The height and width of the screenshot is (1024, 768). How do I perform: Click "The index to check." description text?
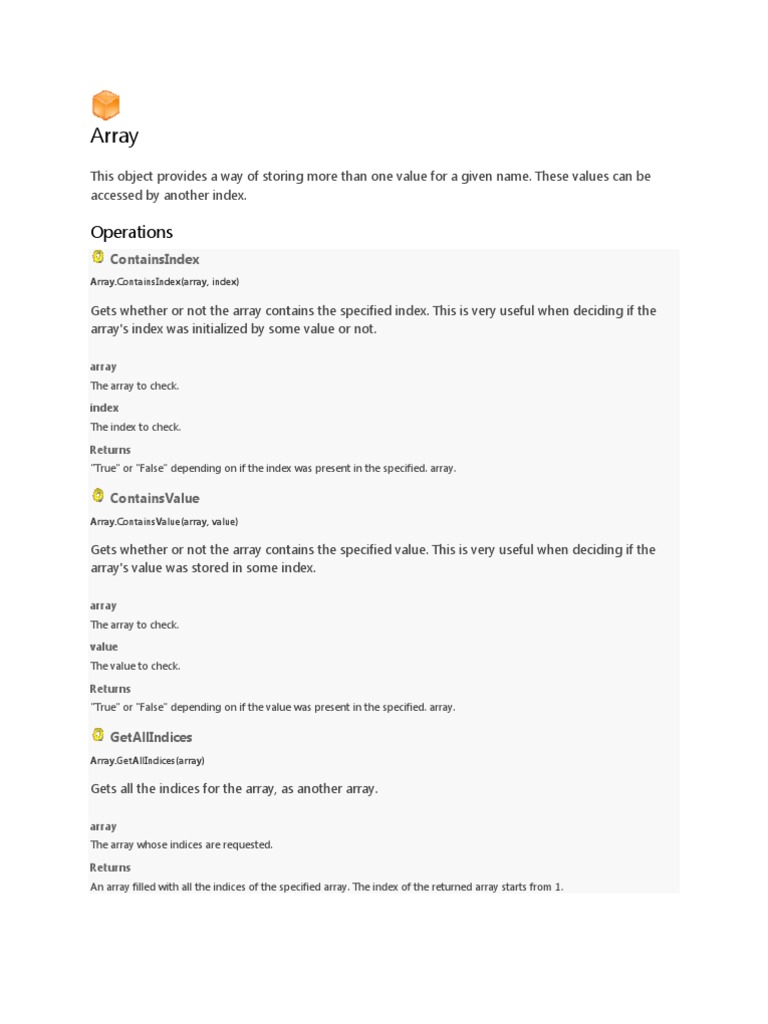[136, 427]
